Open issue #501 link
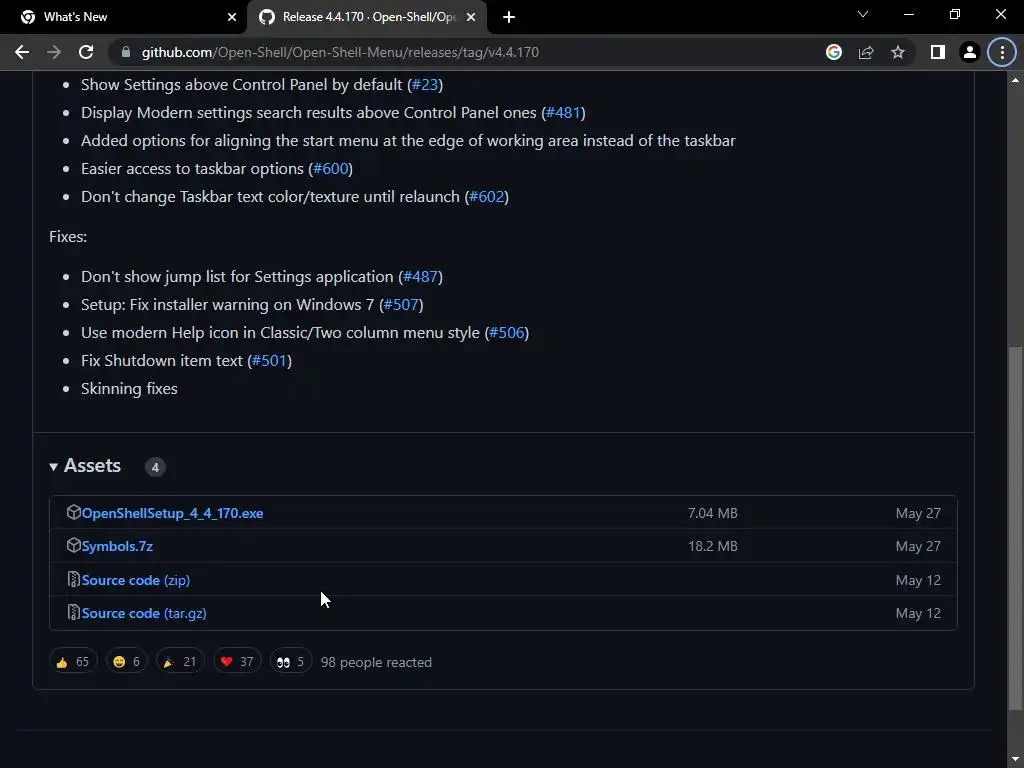Screen dimensions: 1024x768 coord(270,360)
